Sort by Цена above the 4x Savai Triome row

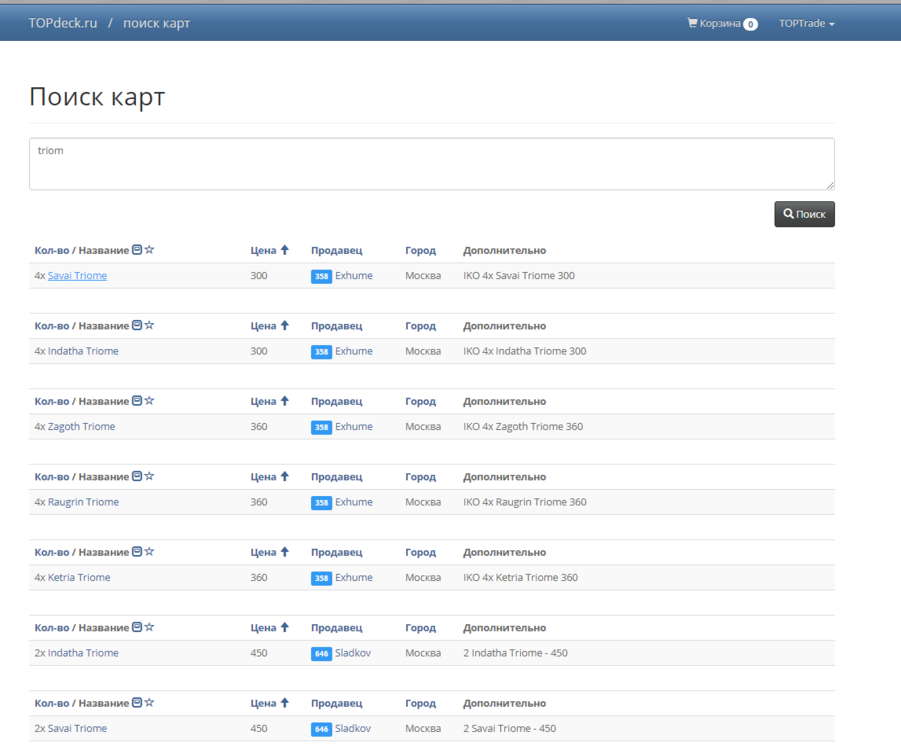coord(264,250)
